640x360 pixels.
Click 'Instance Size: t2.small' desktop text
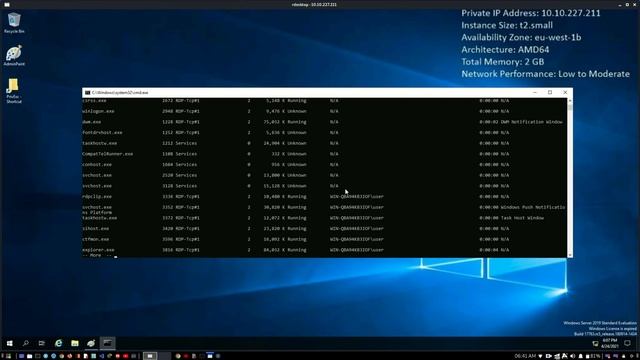(507, 25)
